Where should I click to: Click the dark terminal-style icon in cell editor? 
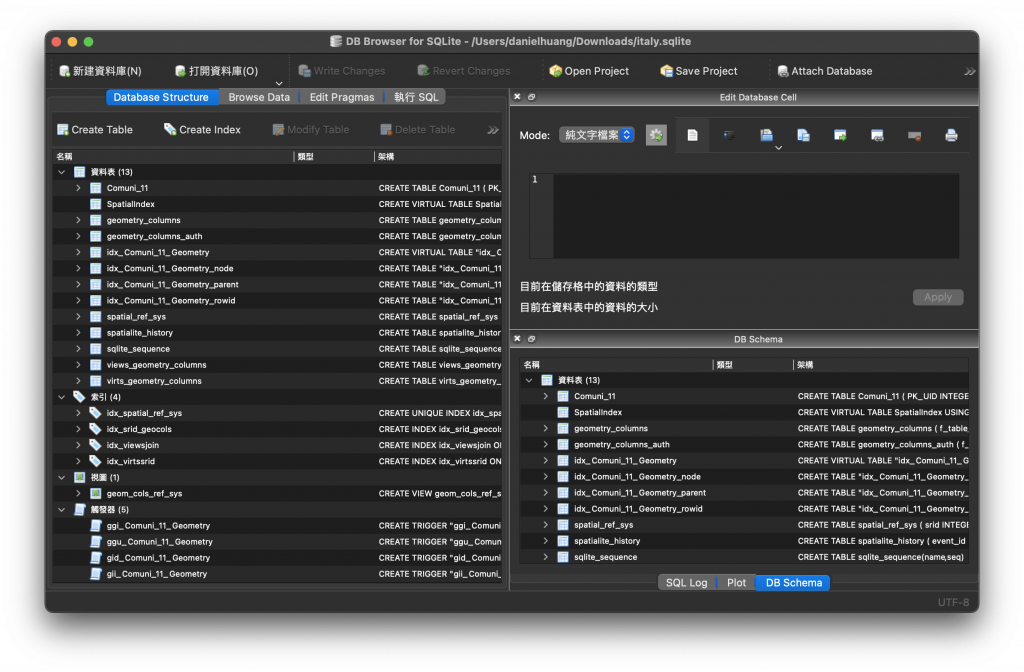729,135
